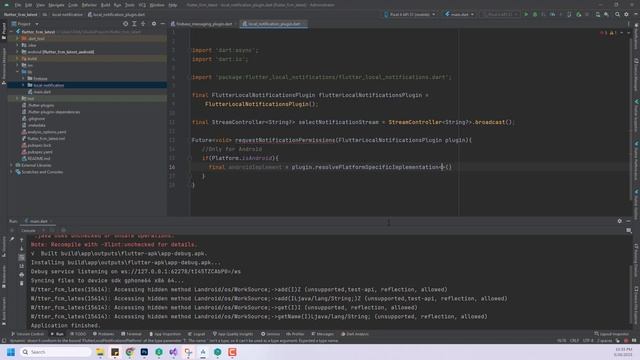
Task: Expand Scratches and Consoles node
Action: tap(11, 172)
